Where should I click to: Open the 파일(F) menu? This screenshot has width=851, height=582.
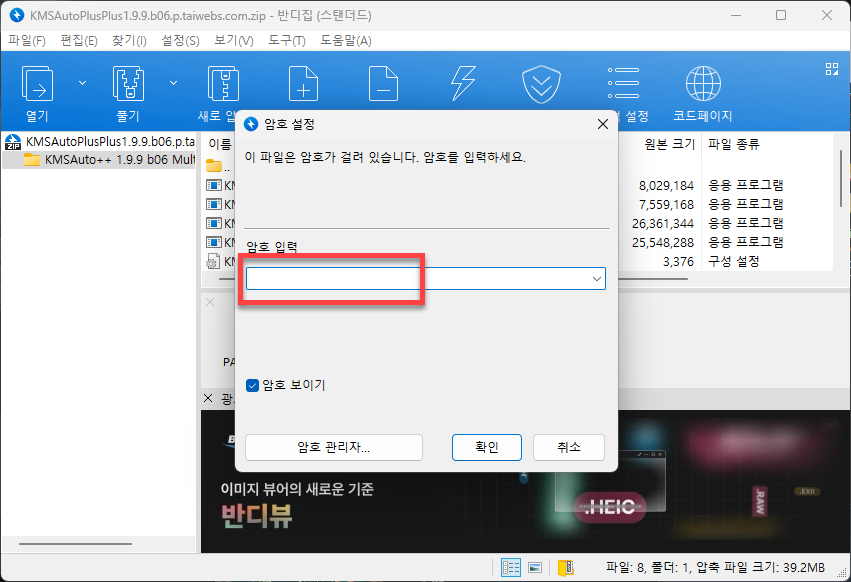[27, 41]
